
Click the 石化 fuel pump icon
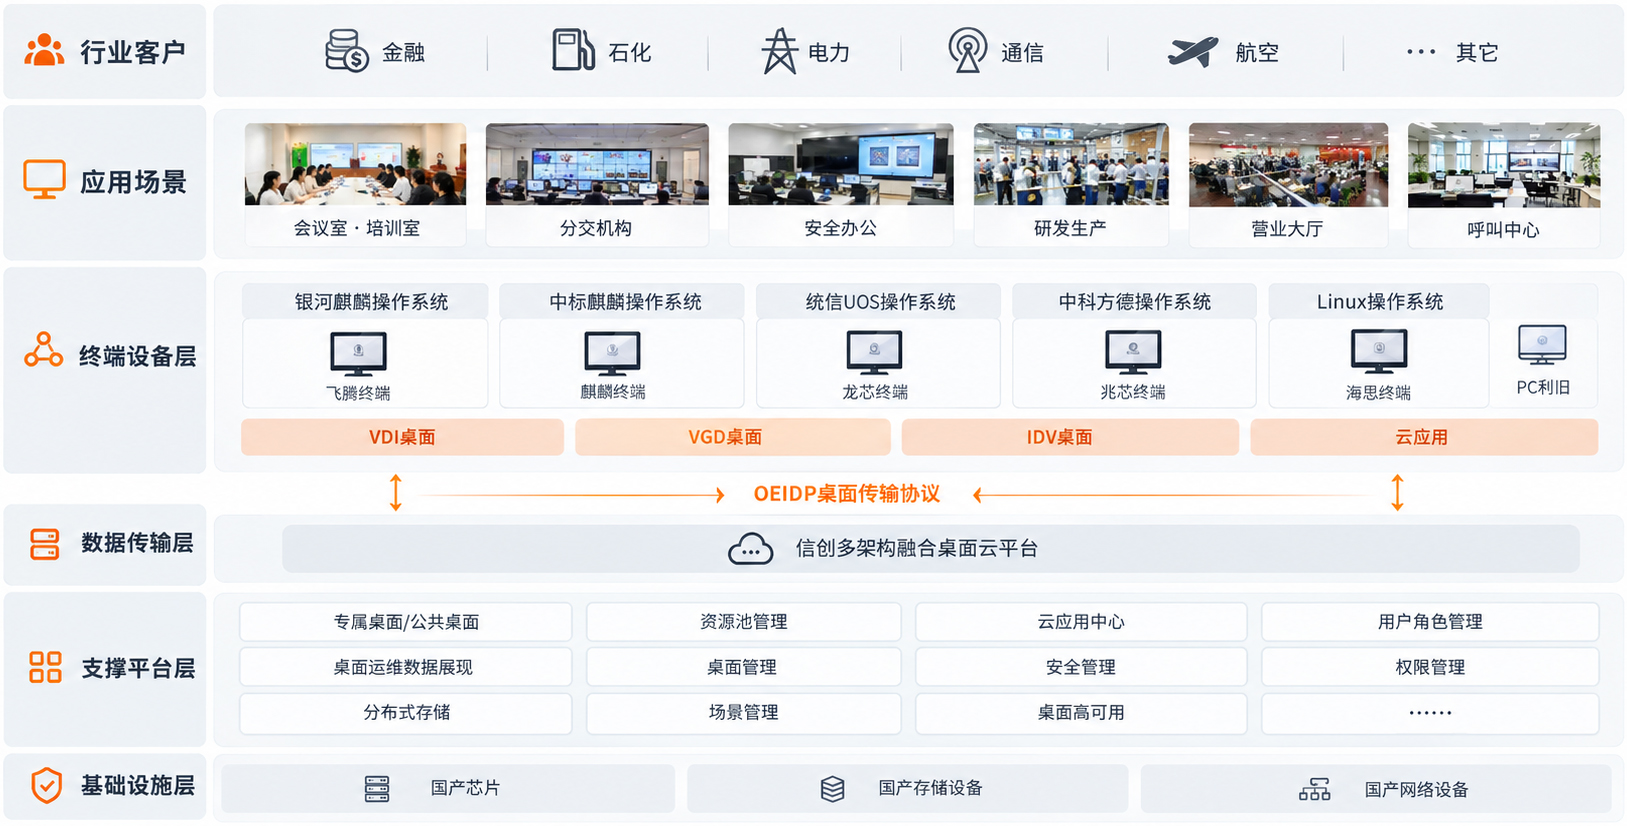(573, 50)
